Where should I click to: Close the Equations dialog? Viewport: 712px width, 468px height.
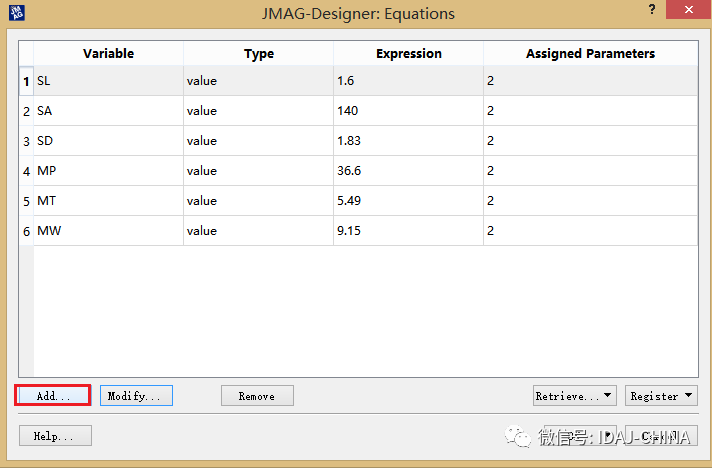point(688,10)
